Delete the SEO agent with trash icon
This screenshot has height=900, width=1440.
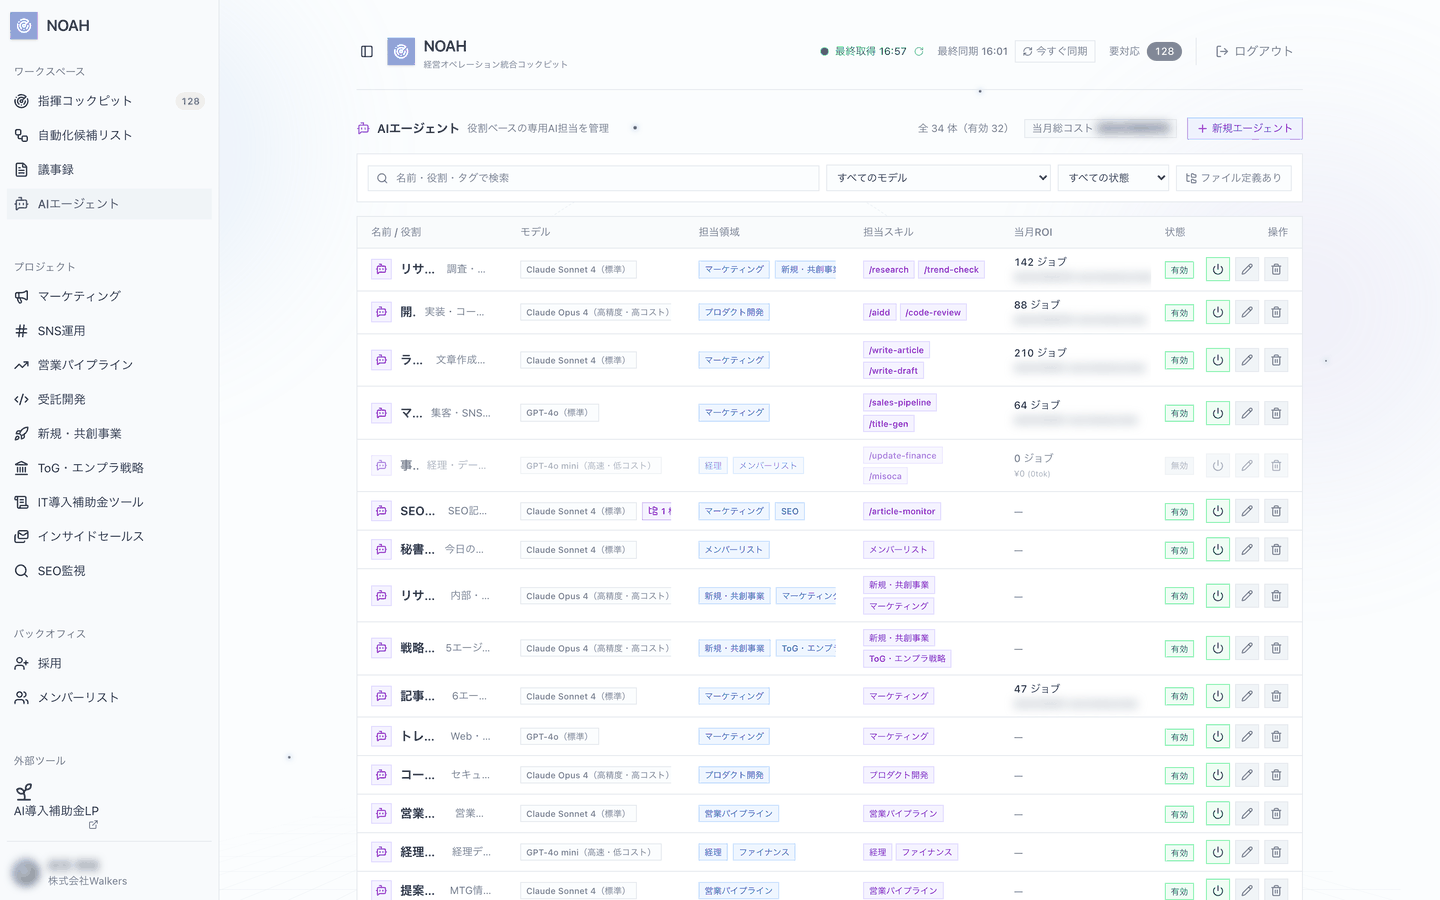point(1276,511)
